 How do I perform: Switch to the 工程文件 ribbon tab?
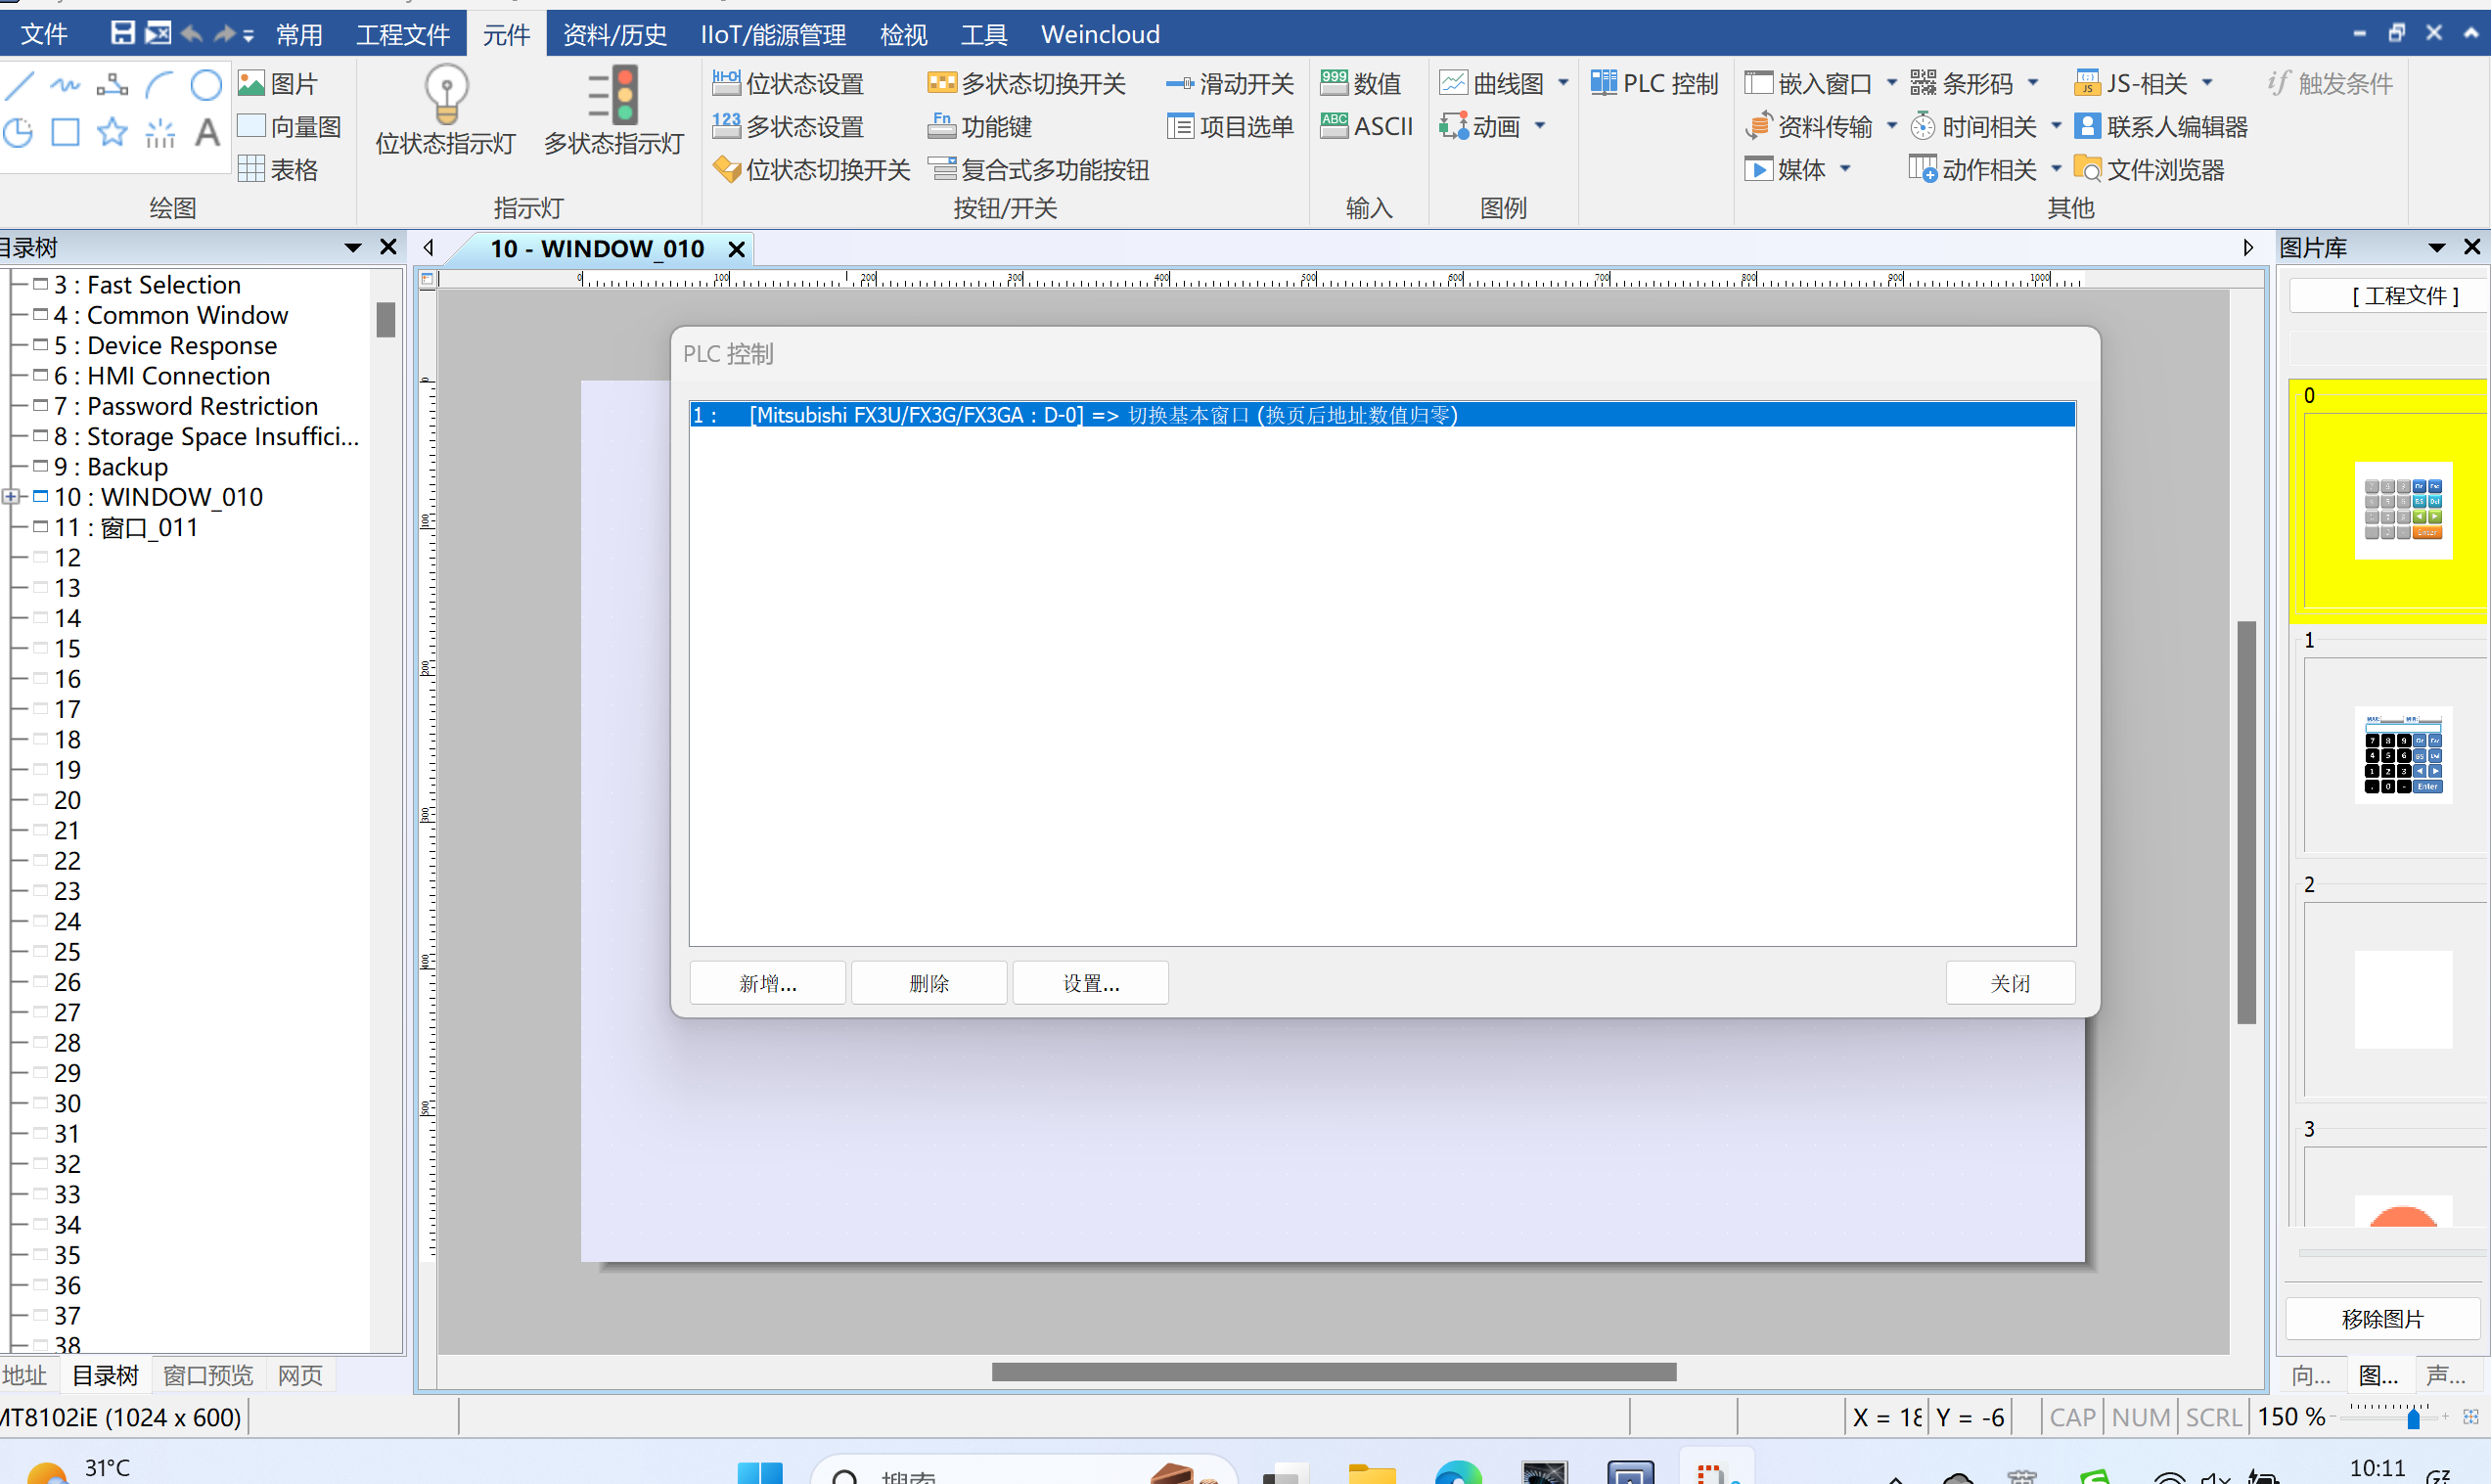(402, 35)
